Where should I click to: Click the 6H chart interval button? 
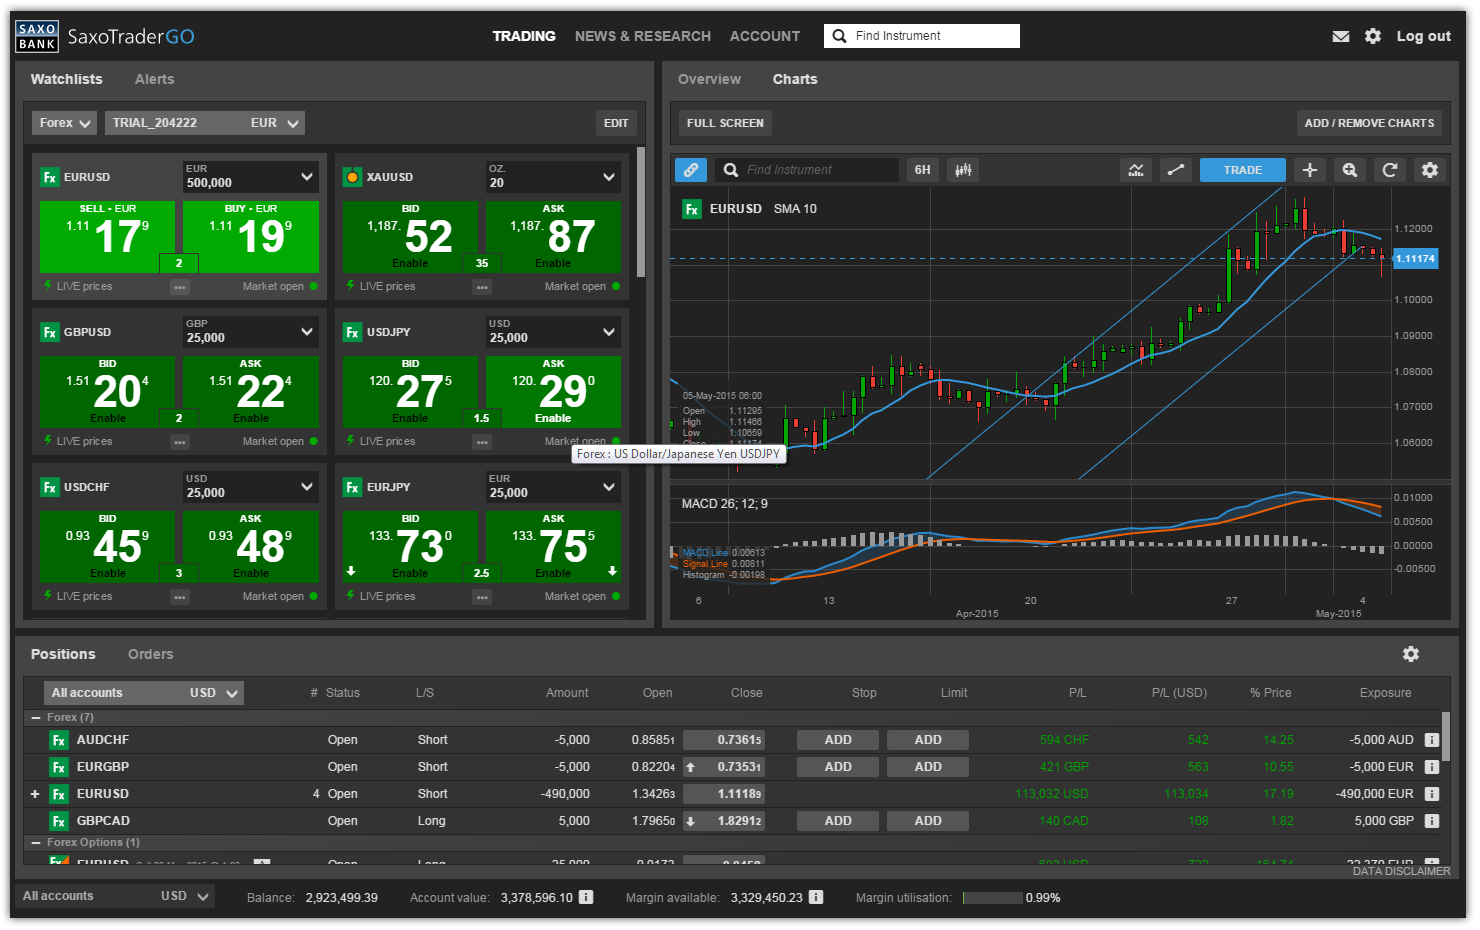[922, 170]
